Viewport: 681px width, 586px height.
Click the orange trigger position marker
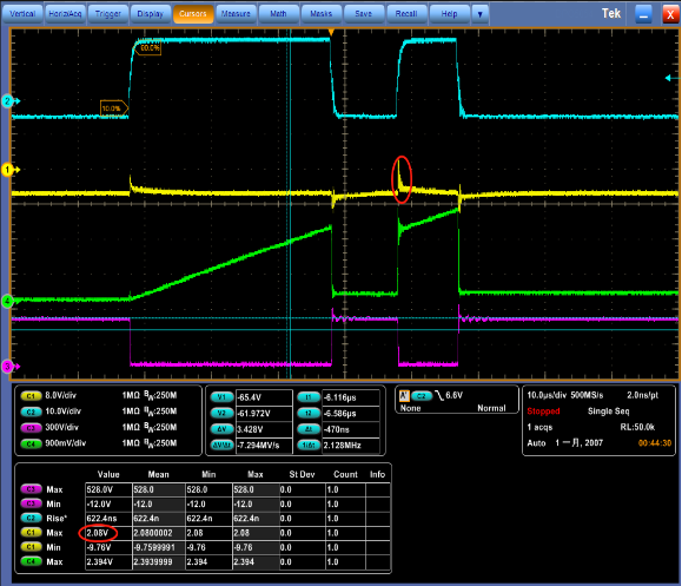click(x=331, y=33)
